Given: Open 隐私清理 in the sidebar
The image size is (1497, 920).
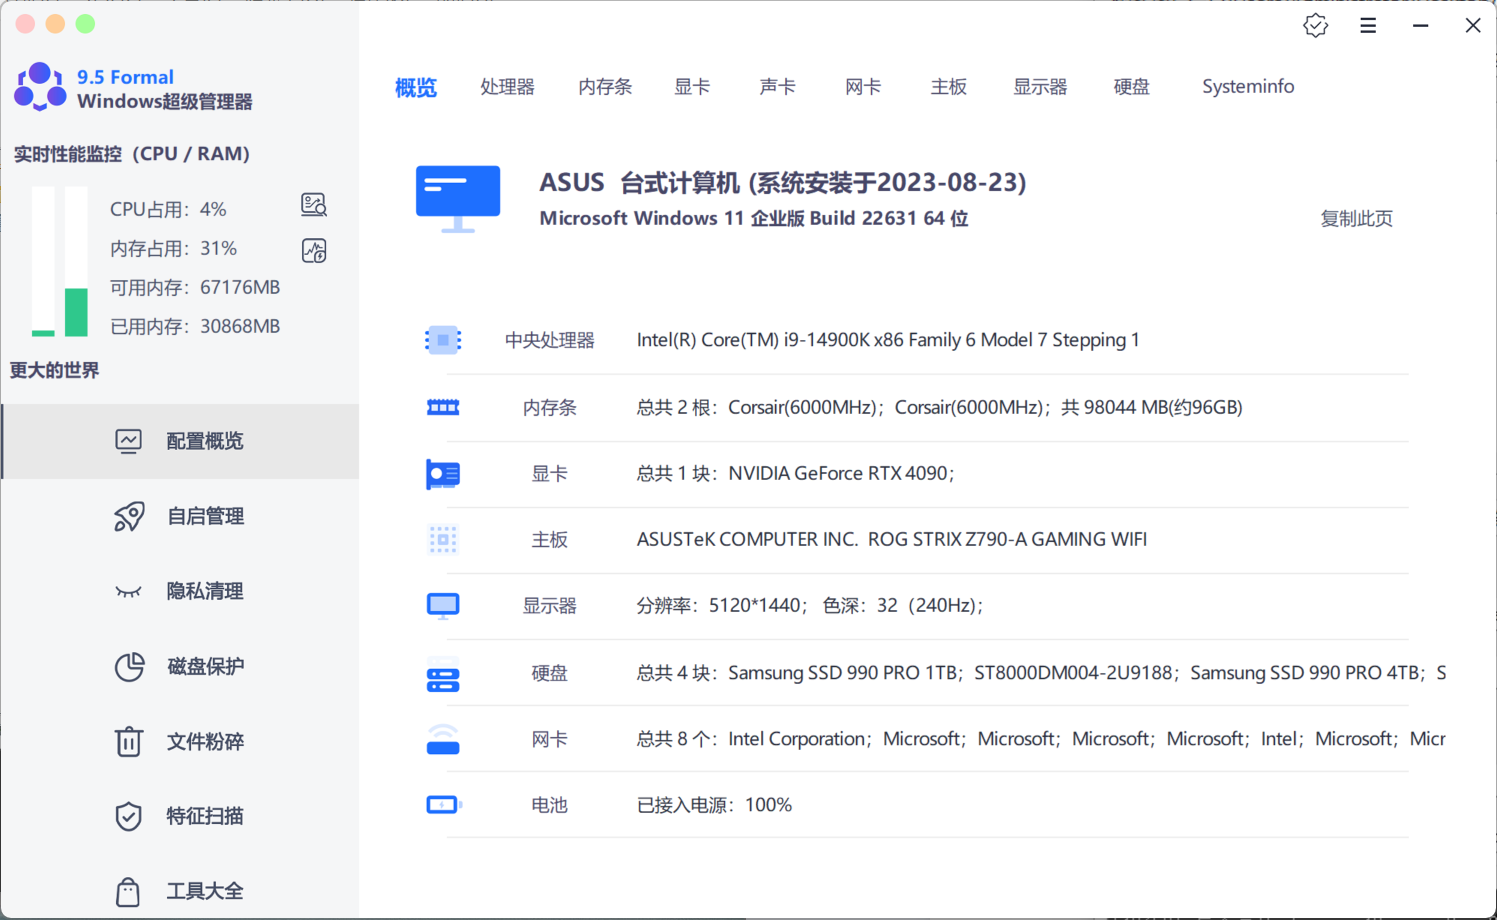Looking at the screenshot, I should point(204,591).
